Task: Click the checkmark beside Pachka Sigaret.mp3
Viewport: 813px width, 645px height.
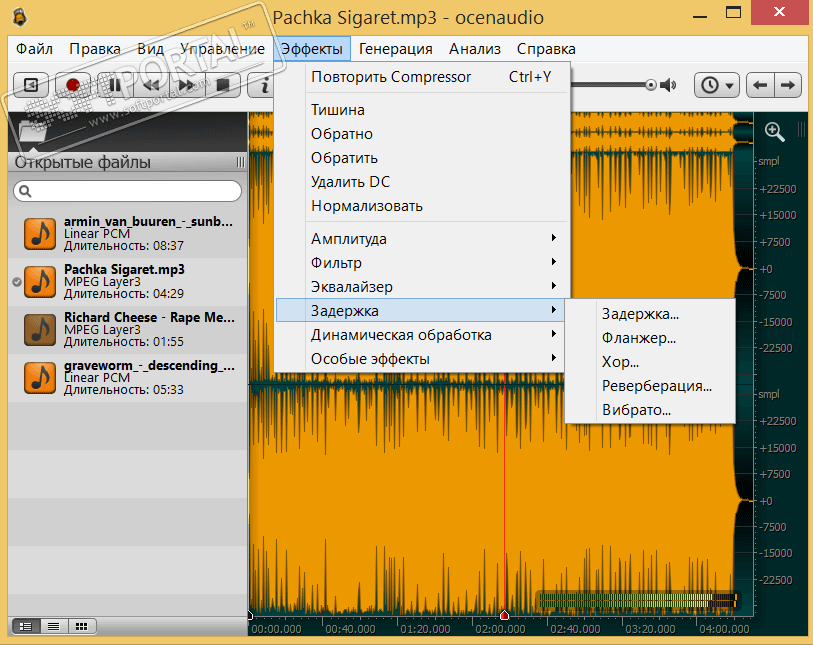Action: (17, 282)
